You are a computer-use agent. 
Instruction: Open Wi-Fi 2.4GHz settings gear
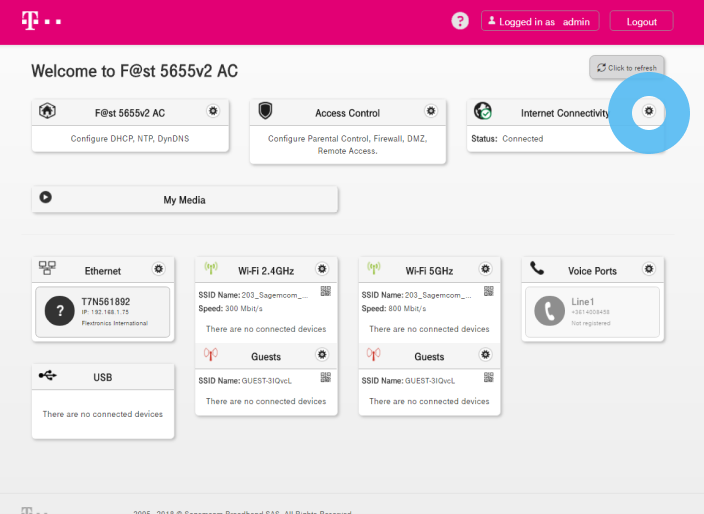pyautogui.click(x=322, y=269)
